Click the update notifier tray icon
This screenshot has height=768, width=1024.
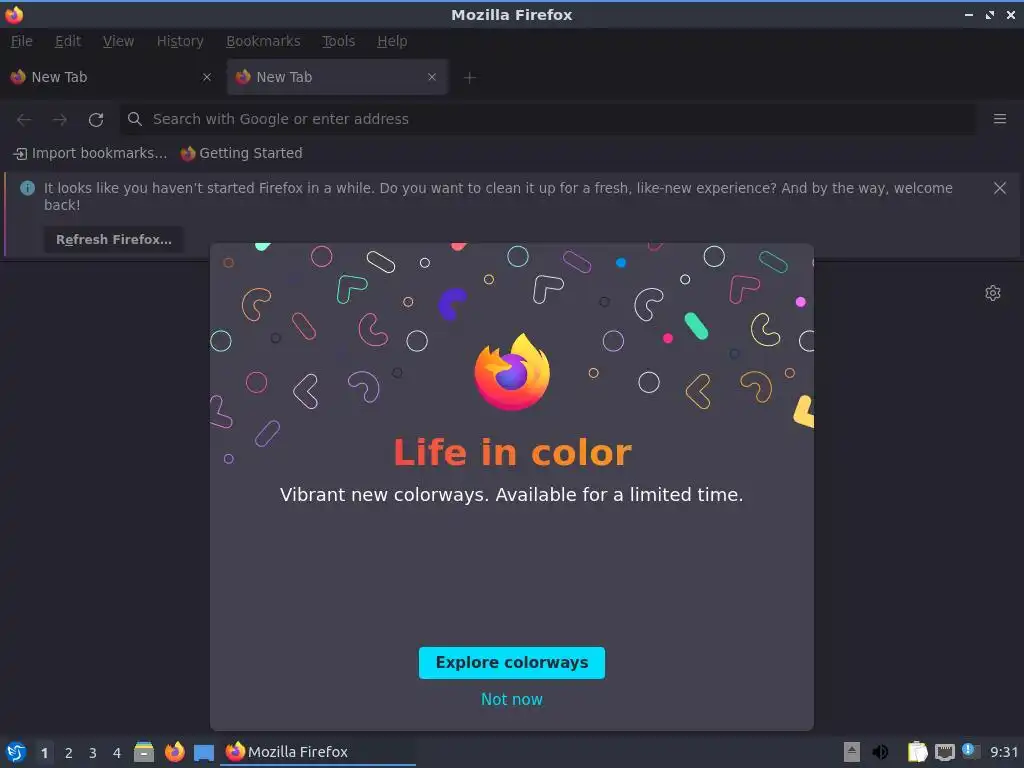(970, 751)
